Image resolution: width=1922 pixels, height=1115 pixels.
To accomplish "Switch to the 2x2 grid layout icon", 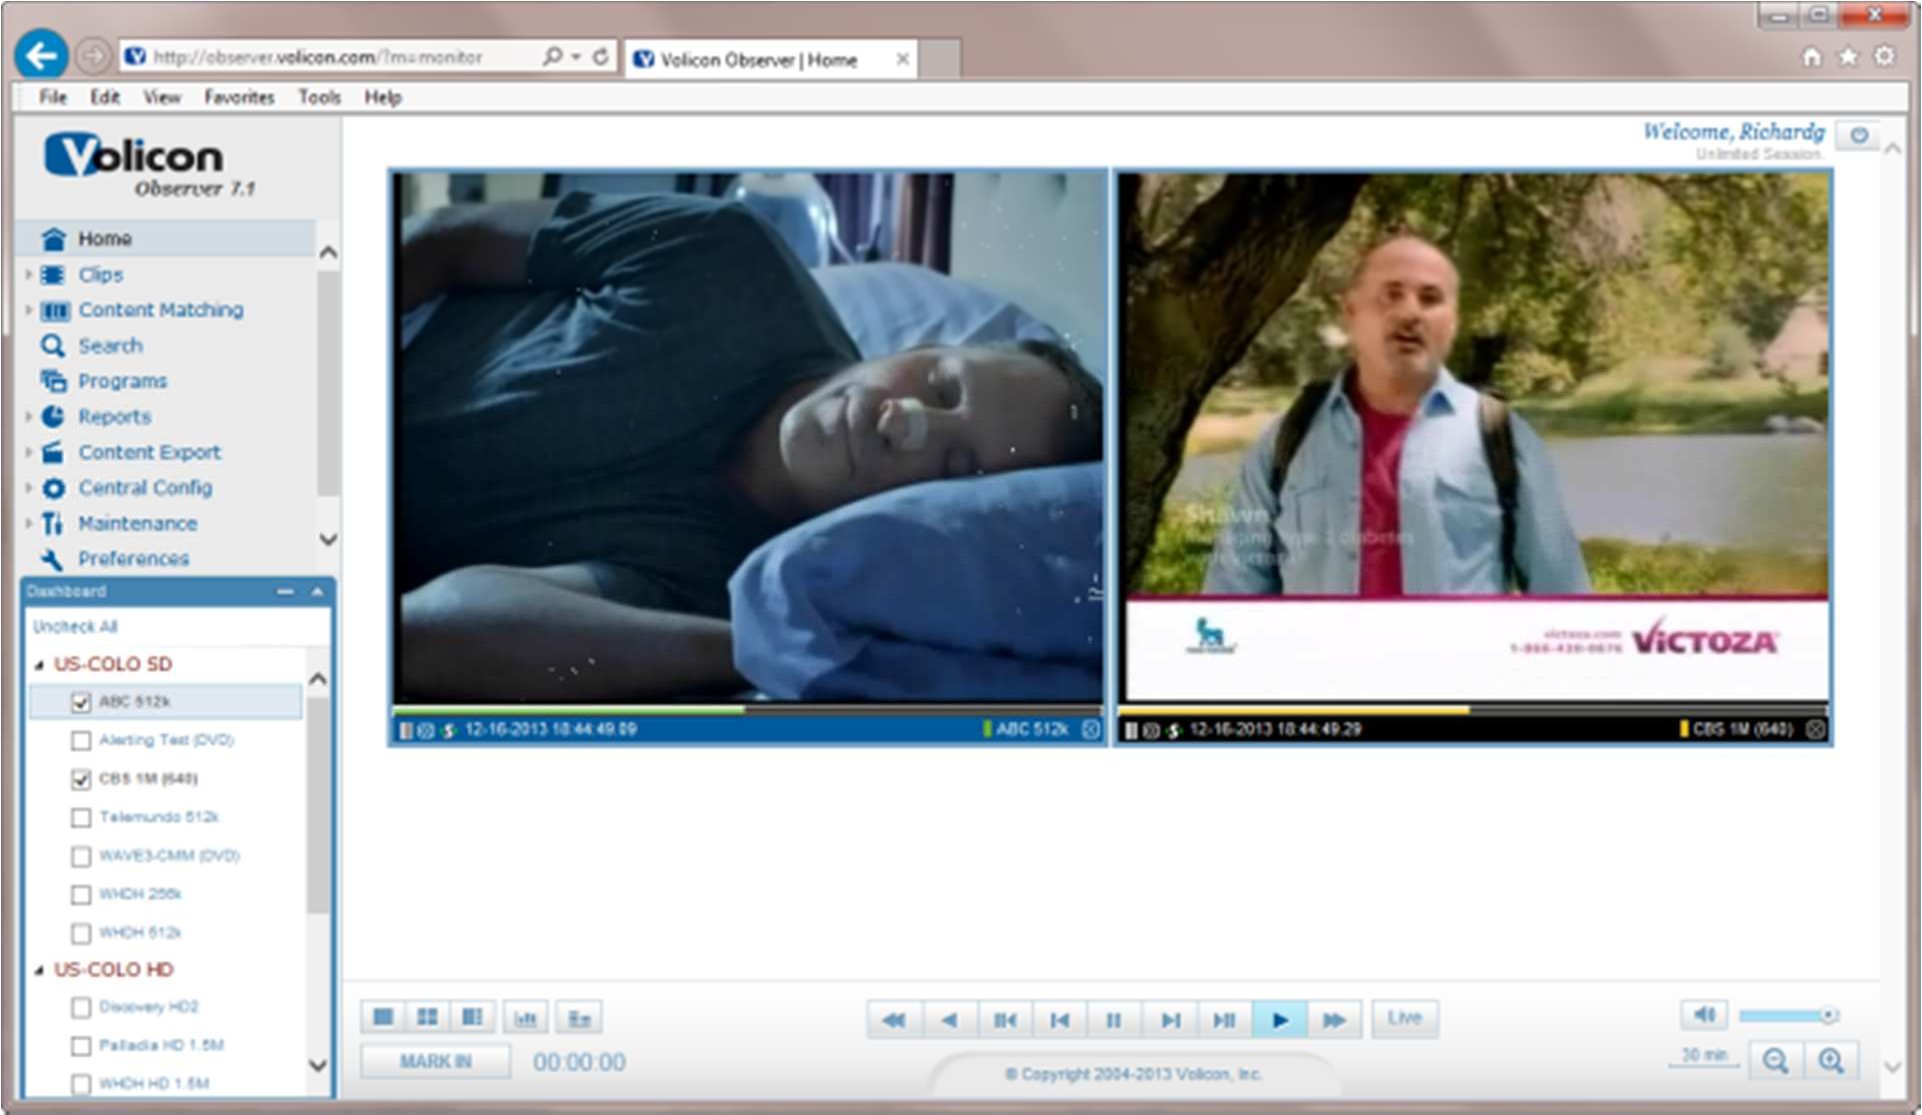I will tap(428, 1016).
